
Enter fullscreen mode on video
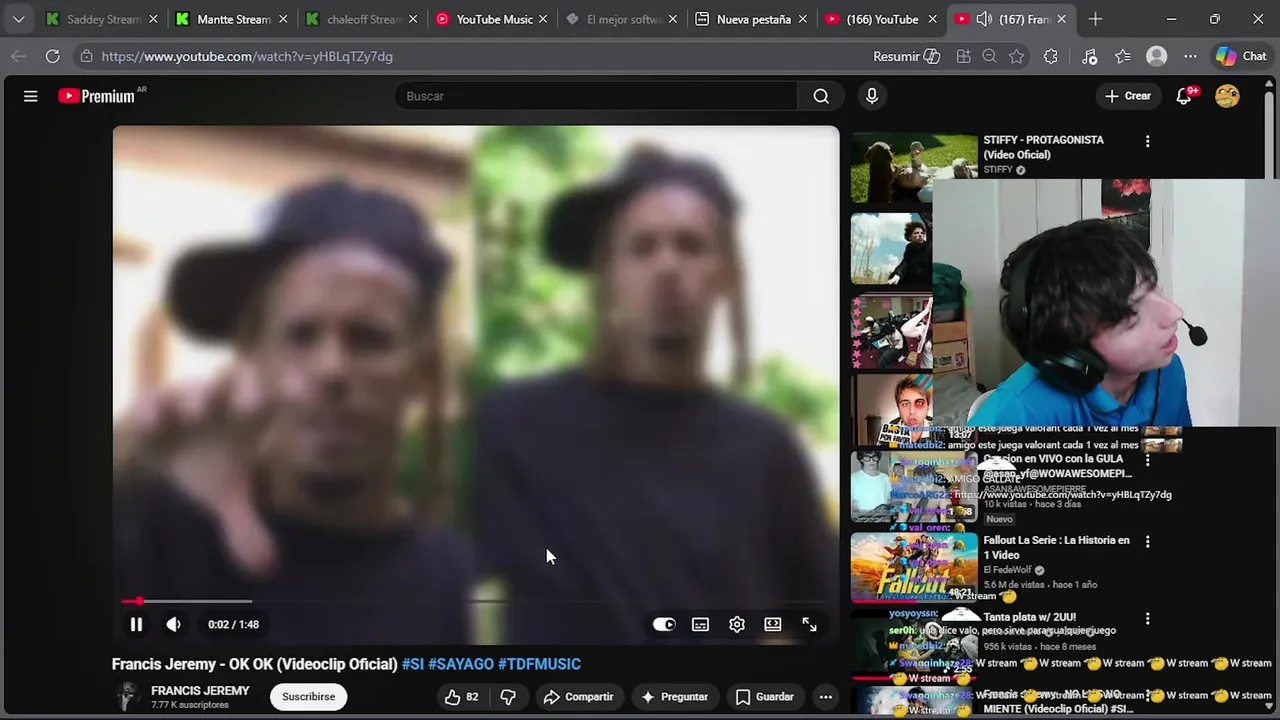click(809, 624)
